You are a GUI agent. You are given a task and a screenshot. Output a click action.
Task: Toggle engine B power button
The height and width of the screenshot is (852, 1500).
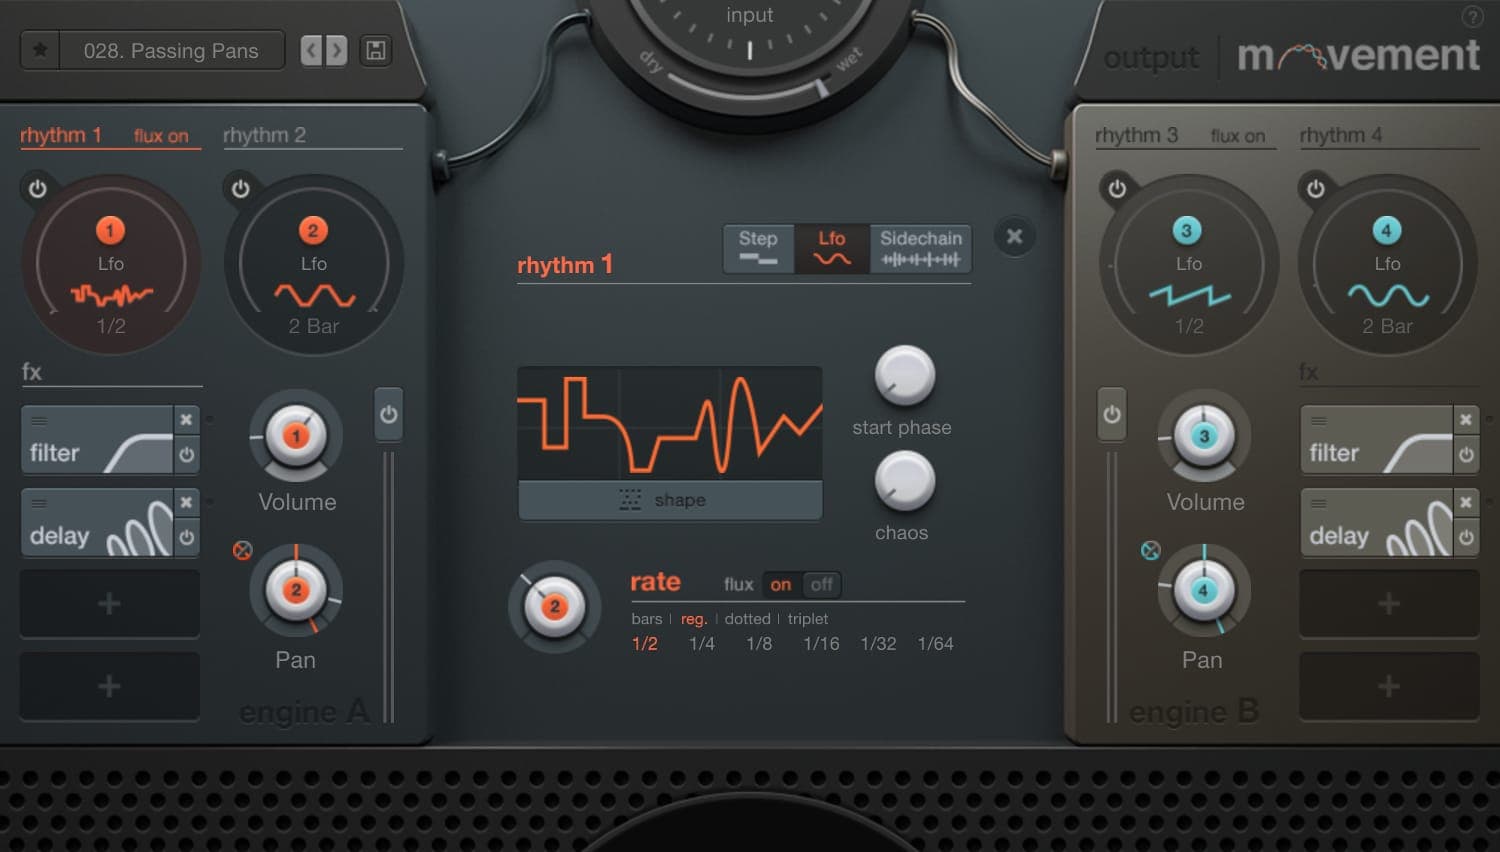1112,414
